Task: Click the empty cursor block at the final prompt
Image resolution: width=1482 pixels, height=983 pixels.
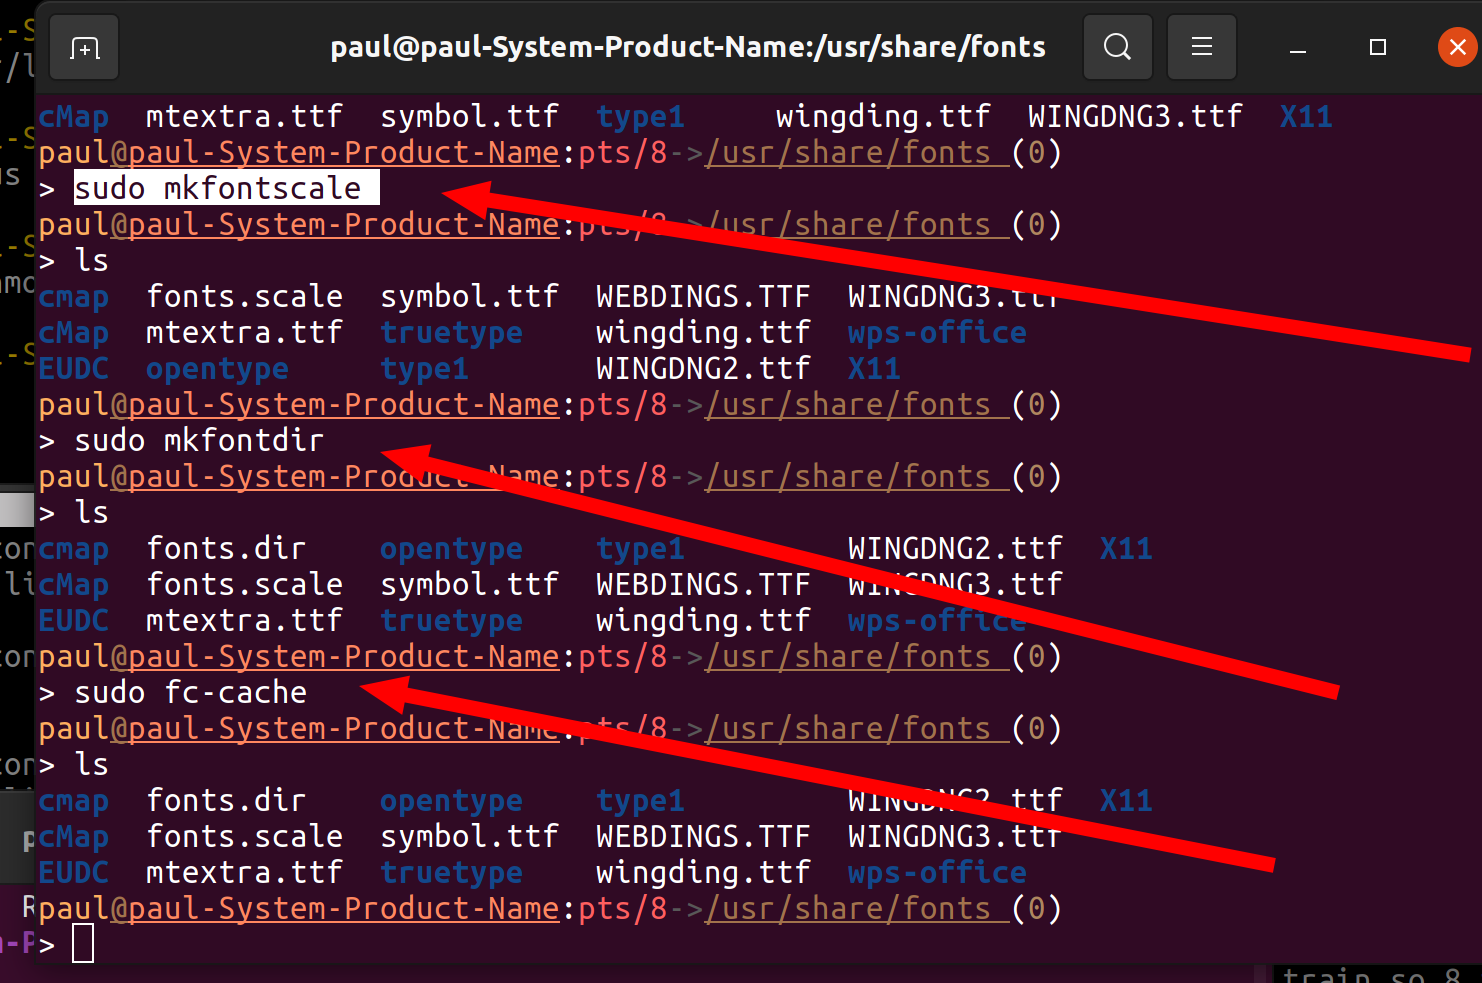Action: pyautogui.click(x=83, y=944)
